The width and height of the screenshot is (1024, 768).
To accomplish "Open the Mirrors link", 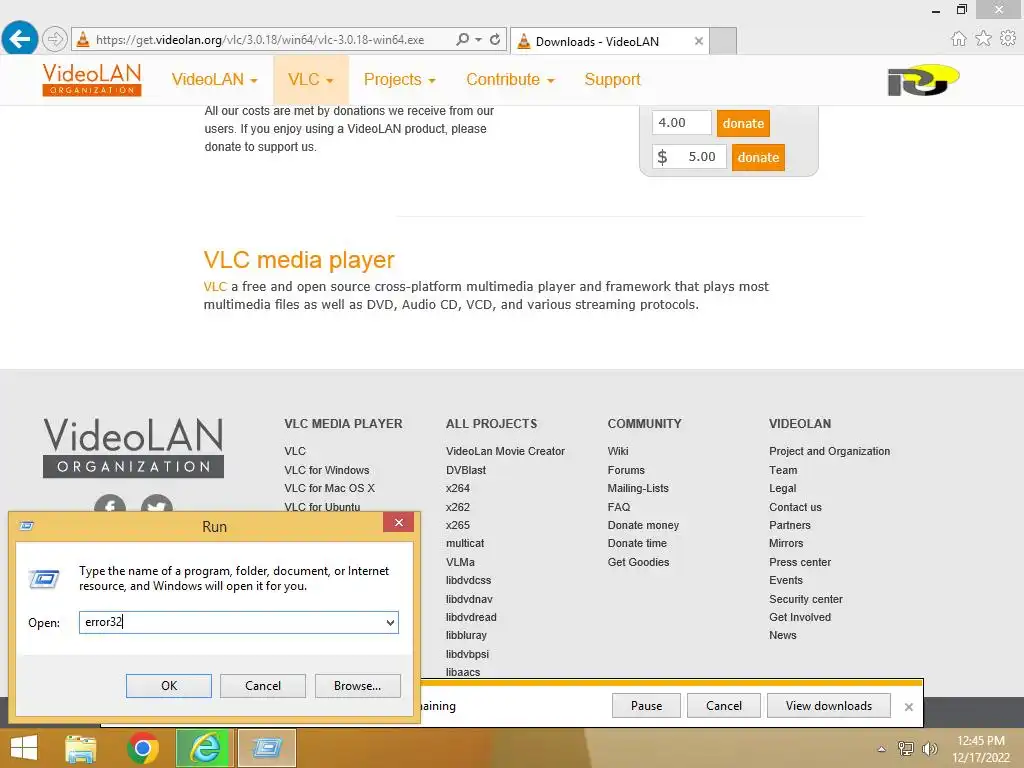I will point(786,543).
